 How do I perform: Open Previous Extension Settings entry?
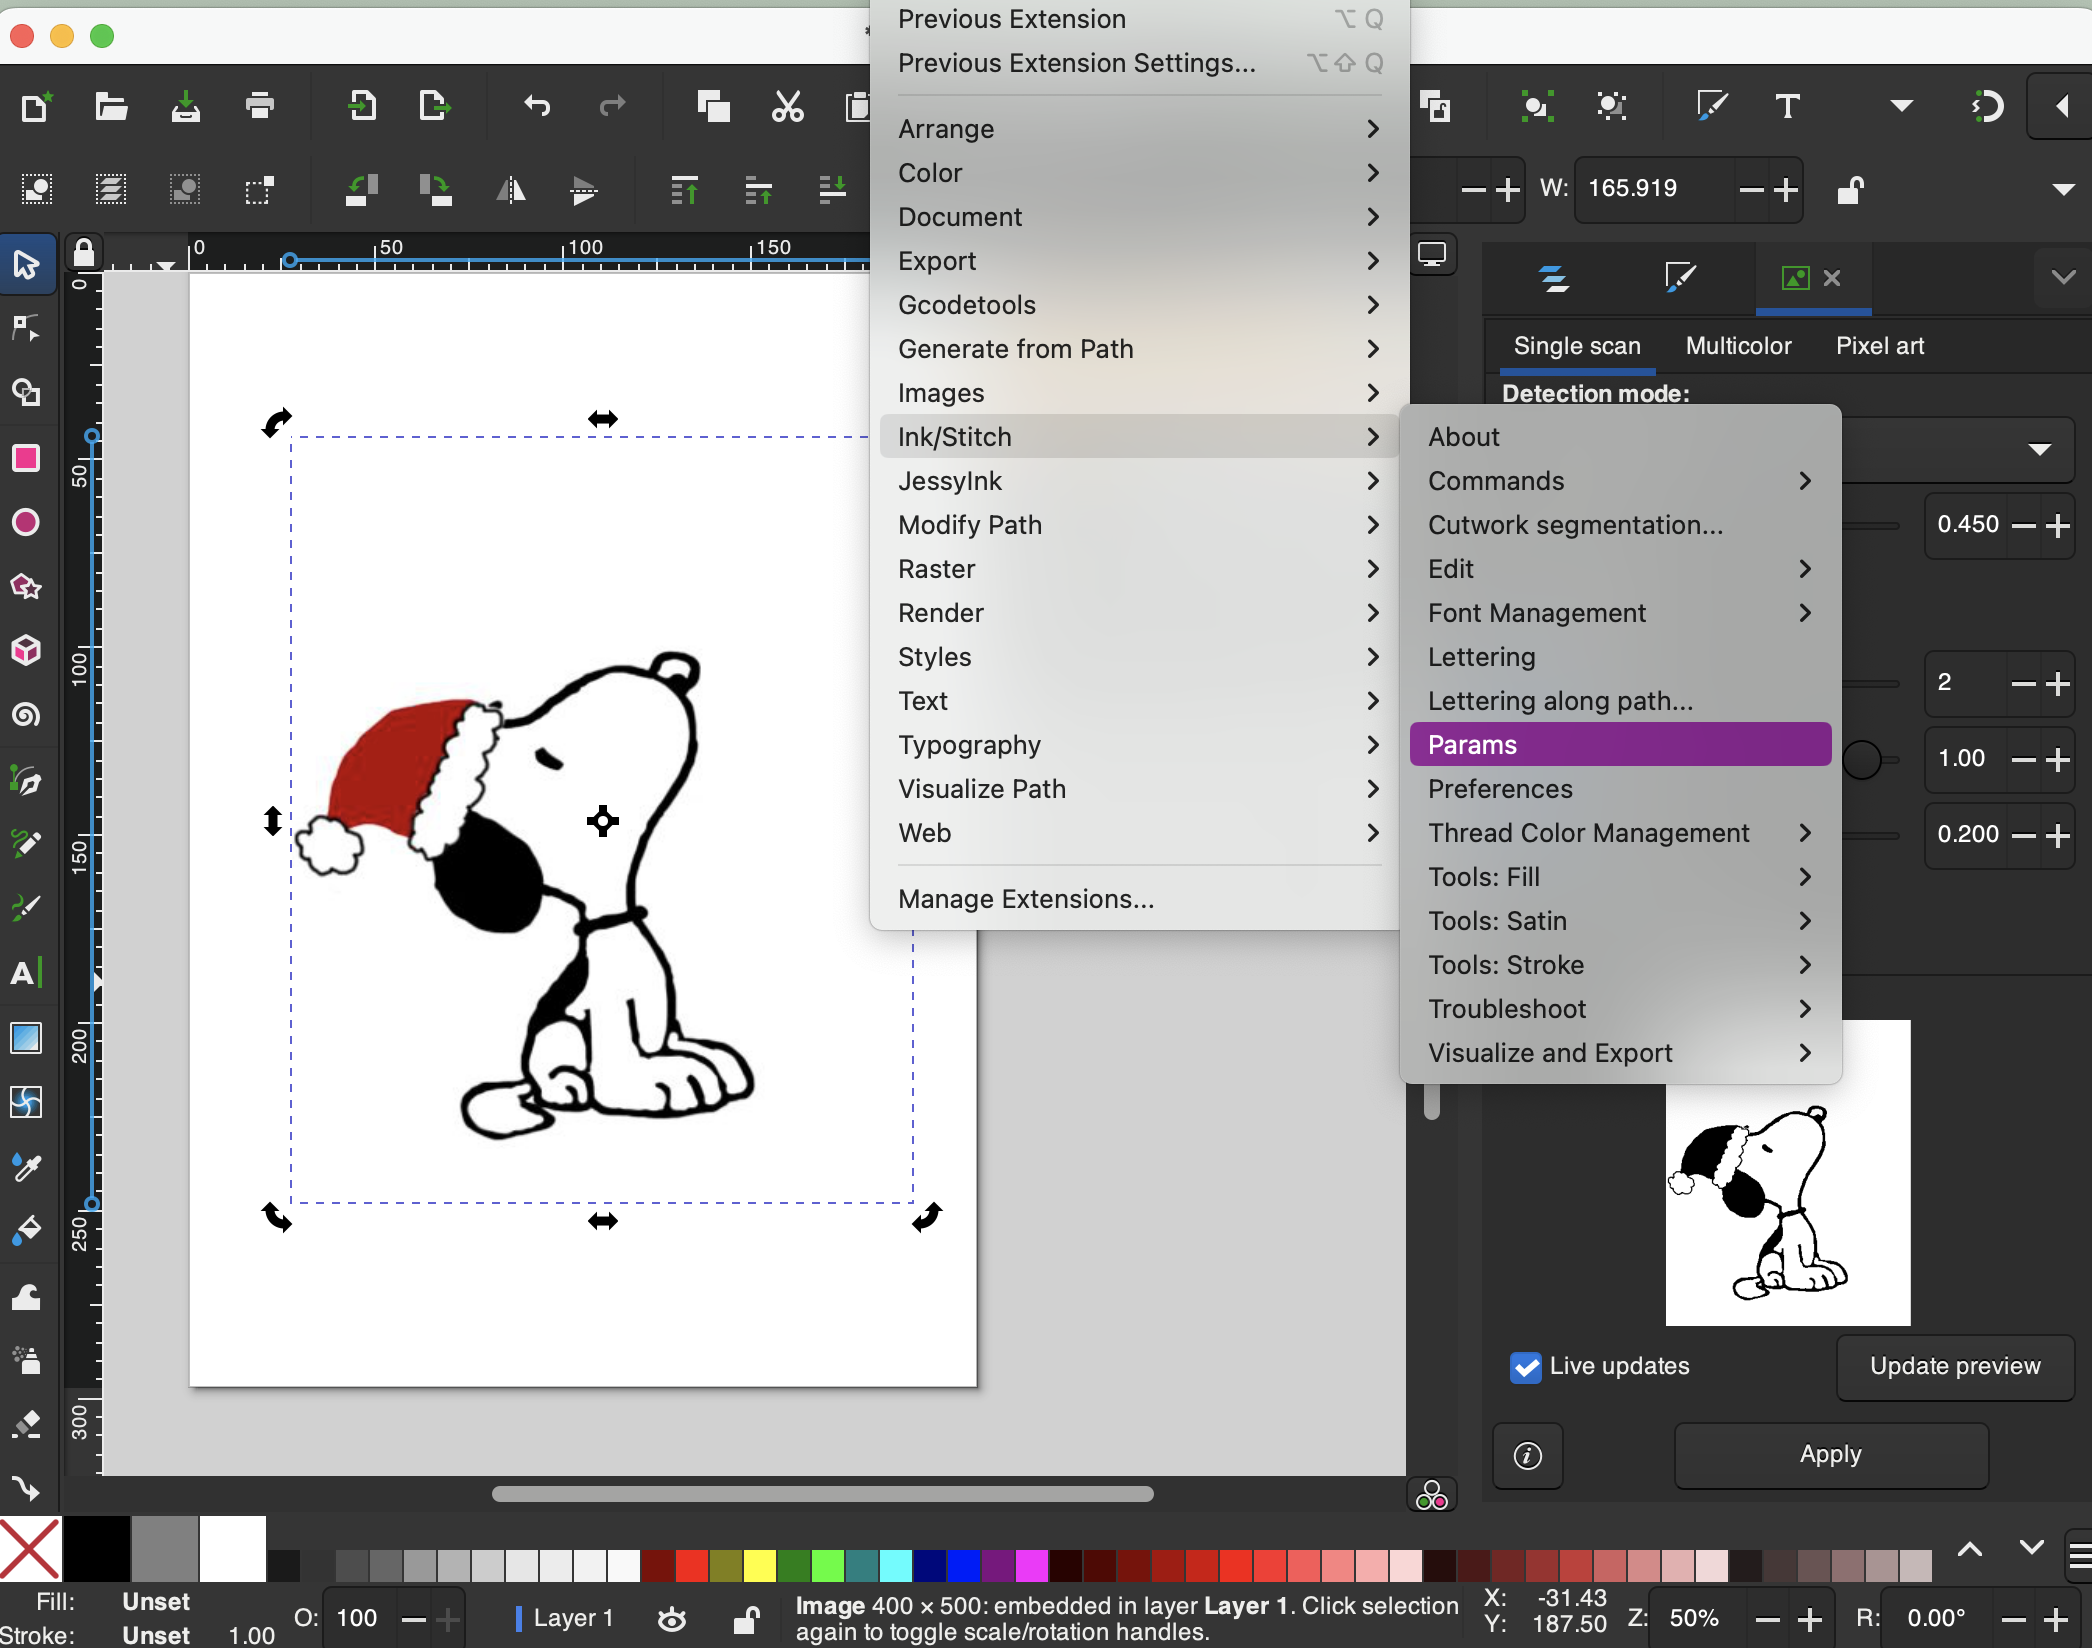1138,63
